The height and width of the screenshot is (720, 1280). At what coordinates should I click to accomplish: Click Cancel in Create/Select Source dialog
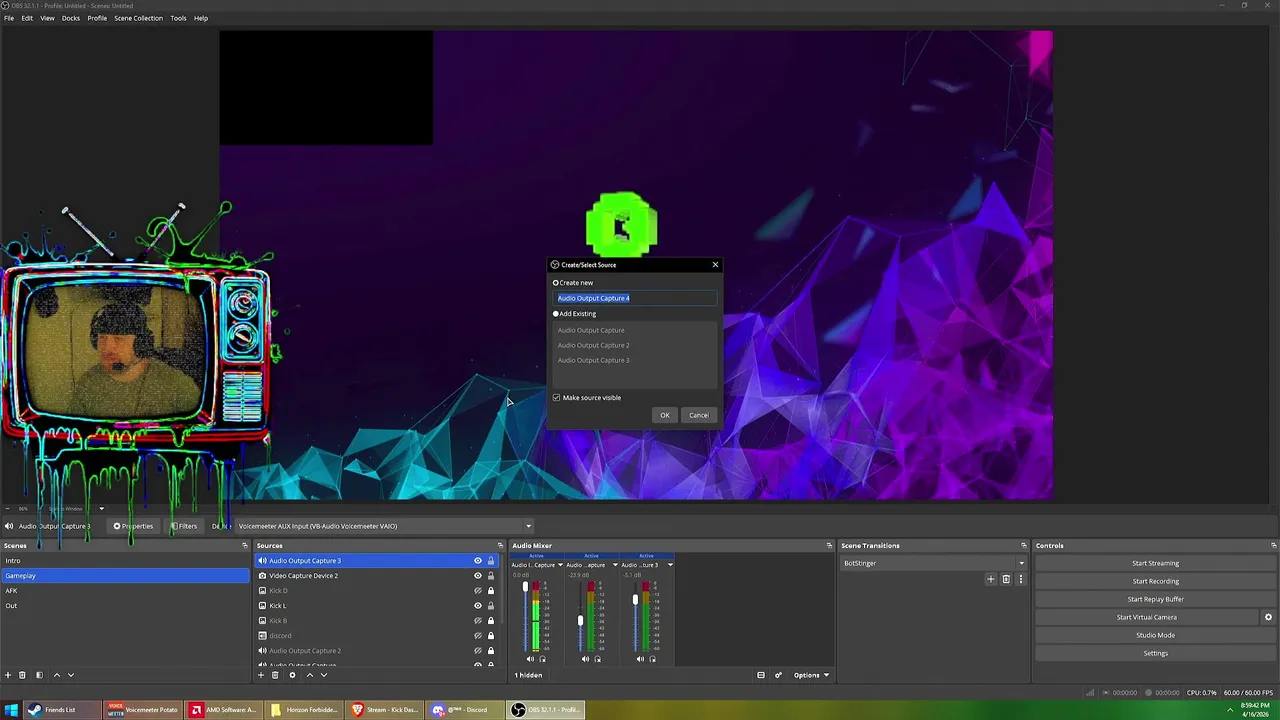(699, 415)
